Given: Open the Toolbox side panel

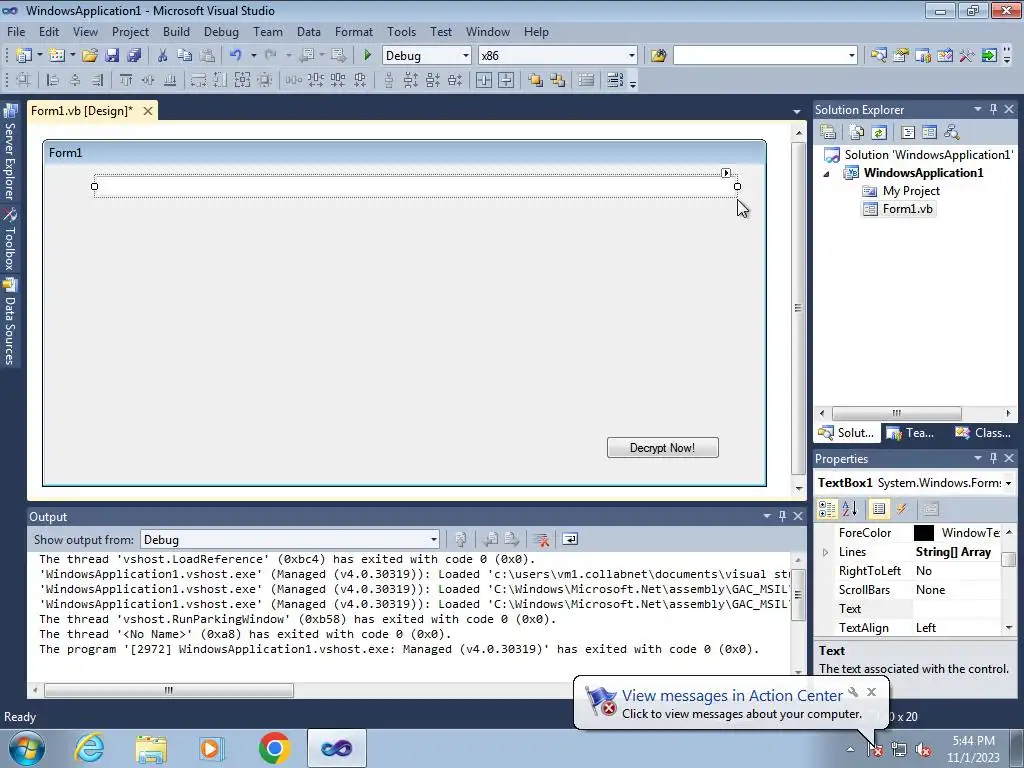Looking at the screenshot, I should [x=10, y=240].
